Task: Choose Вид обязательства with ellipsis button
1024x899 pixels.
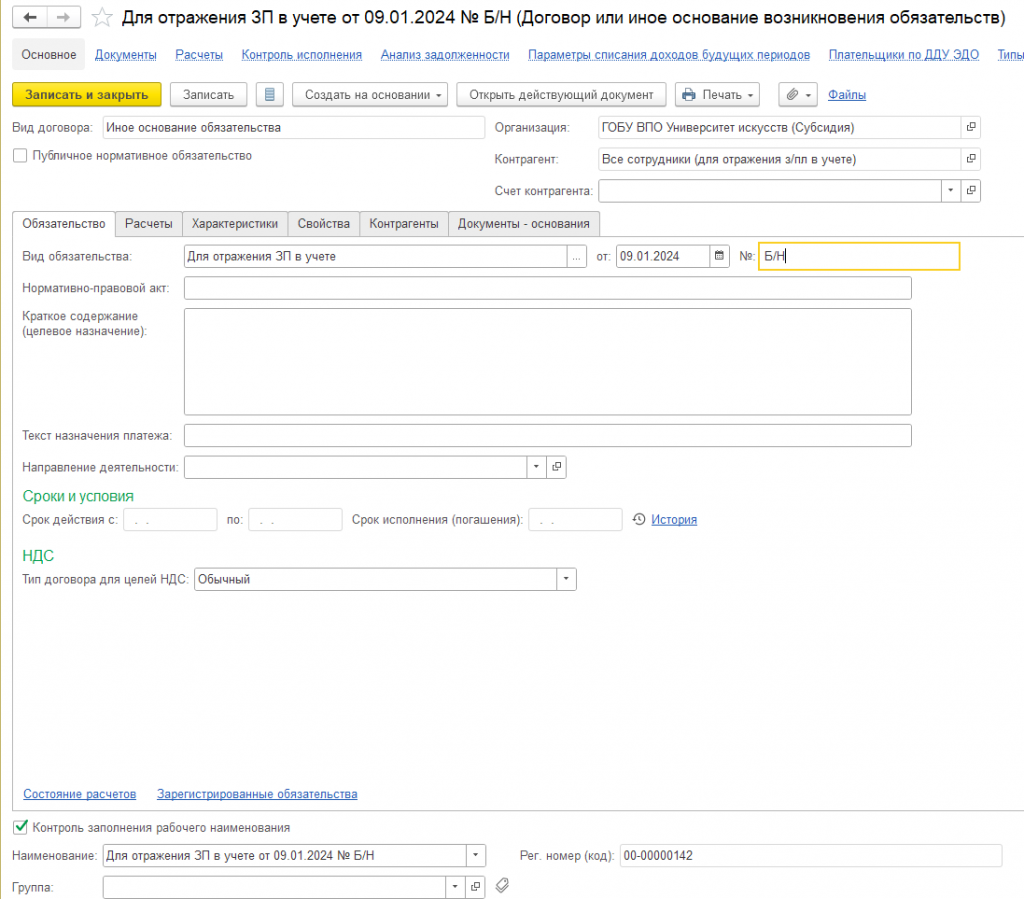Action: (x=576, y=257)
